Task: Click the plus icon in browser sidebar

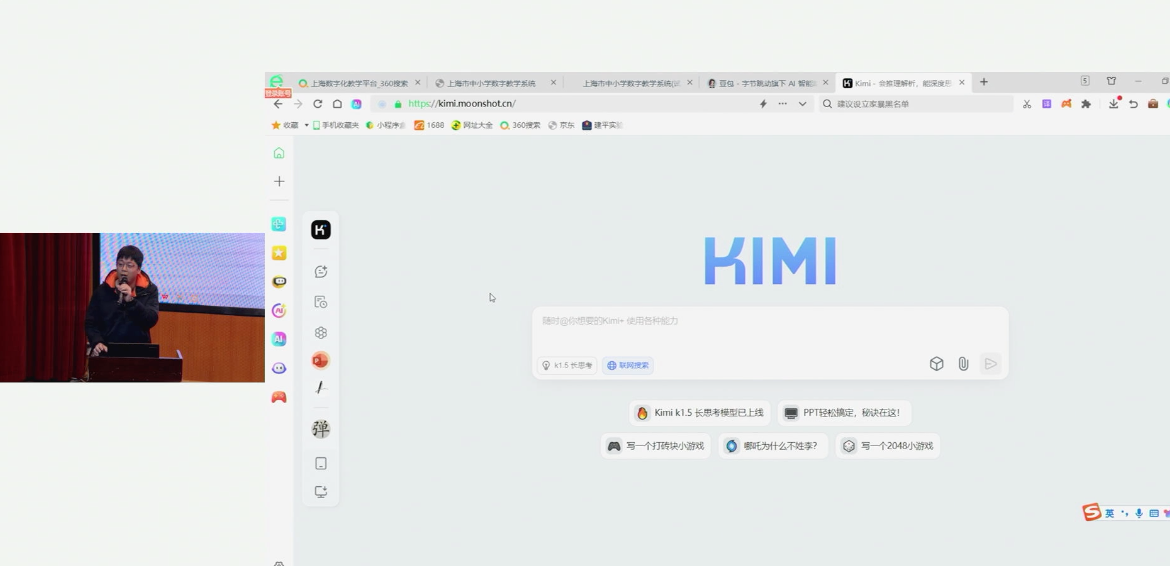Action: pos(279,181)
